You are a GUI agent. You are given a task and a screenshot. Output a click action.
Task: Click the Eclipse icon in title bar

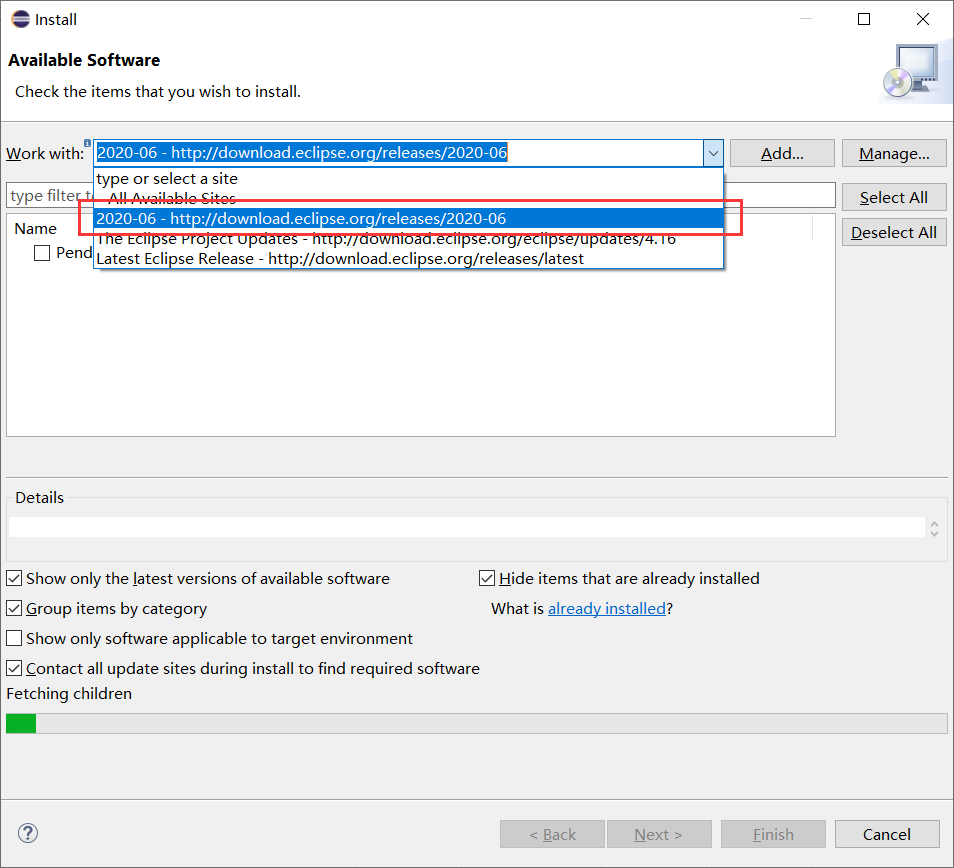click(x=20, y=19)
